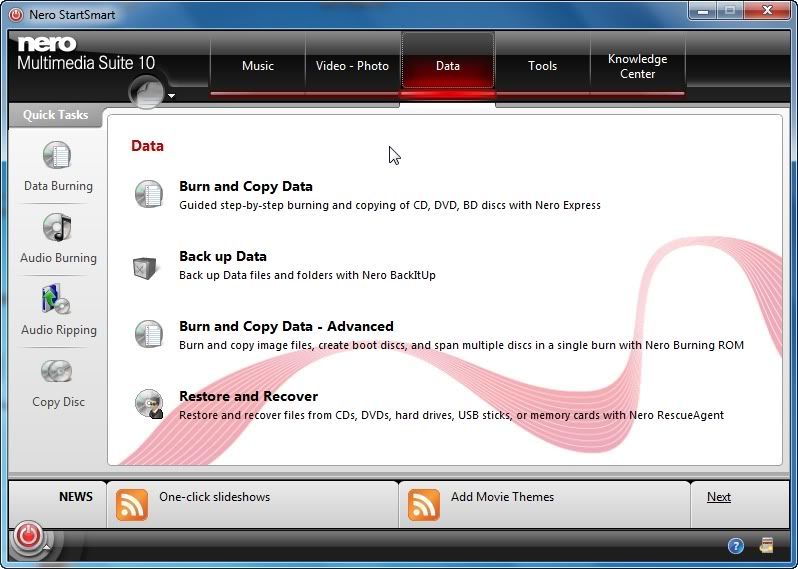Choose Burn and Copy Data - Advanced
The image size is (798, 569).
286,326
